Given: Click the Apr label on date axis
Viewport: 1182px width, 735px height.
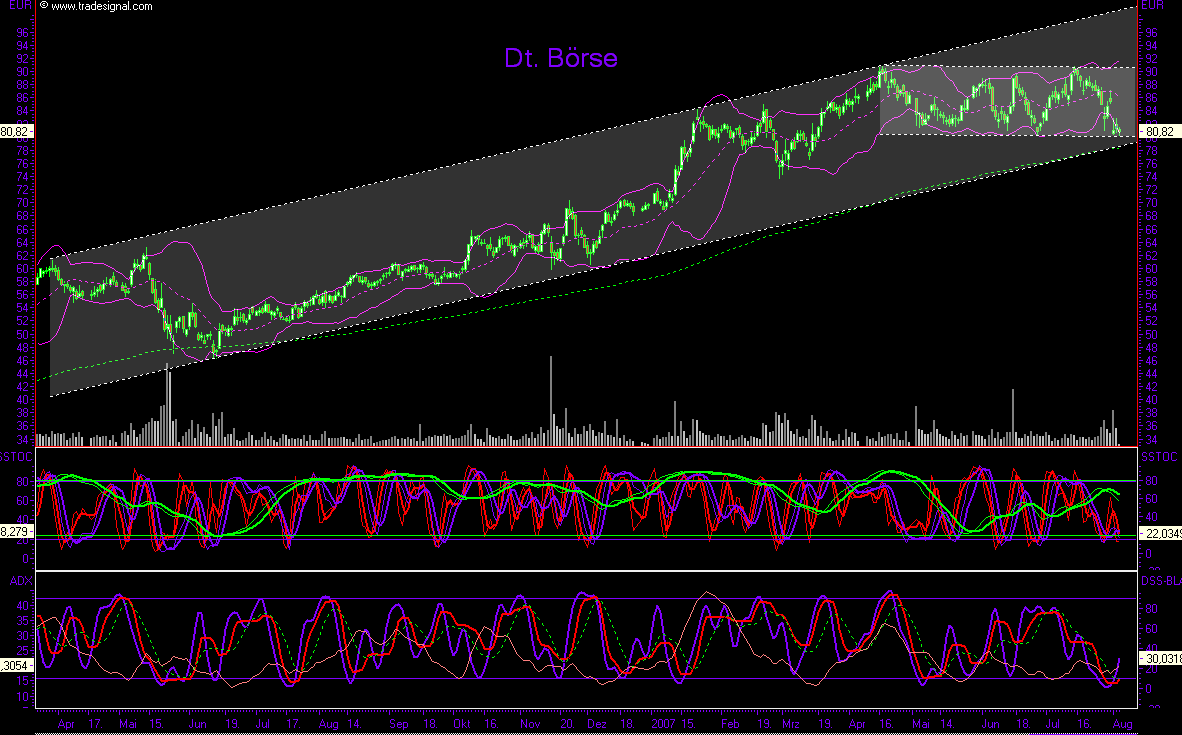Looking at the screenshot, I should [x=68, y=723].
